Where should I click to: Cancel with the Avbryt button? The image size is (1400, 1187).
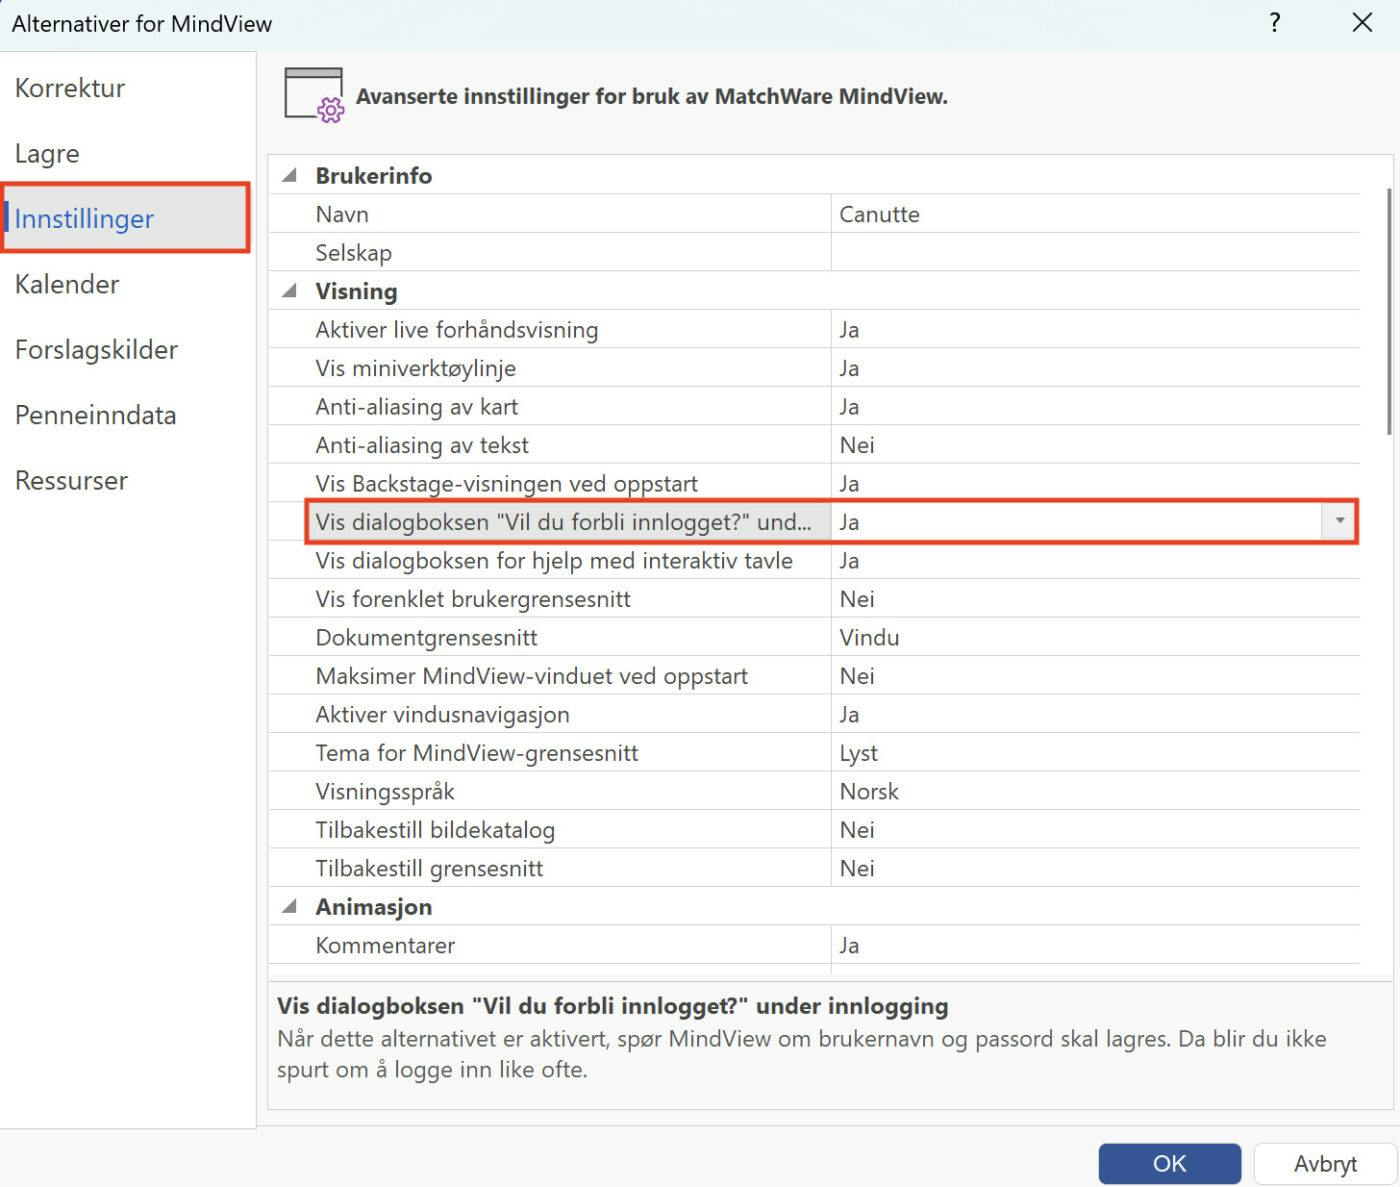[1325, 1163]
